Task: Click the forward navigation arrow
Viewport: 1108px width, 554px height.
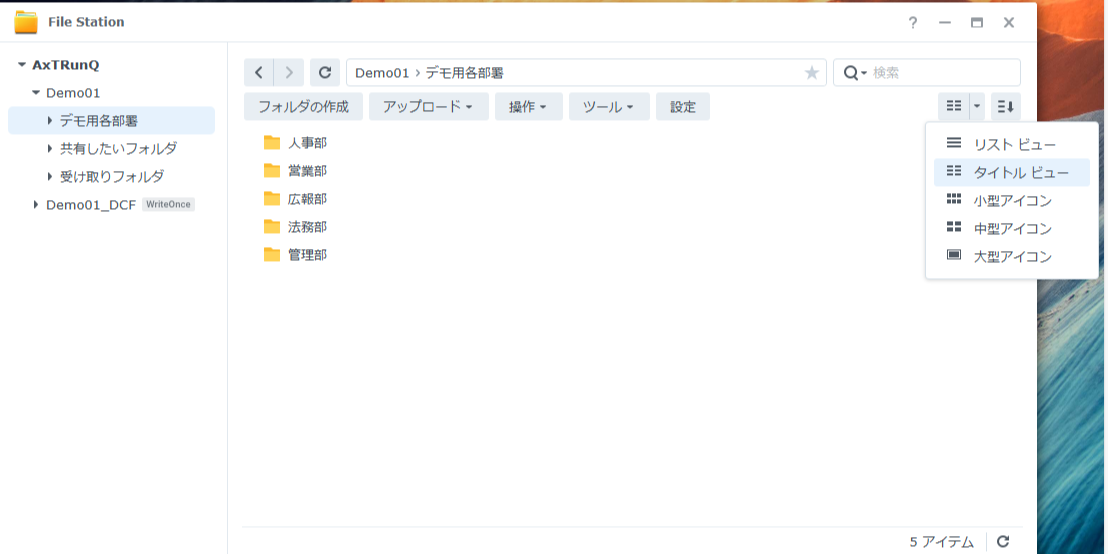Action: coord(289,72)
